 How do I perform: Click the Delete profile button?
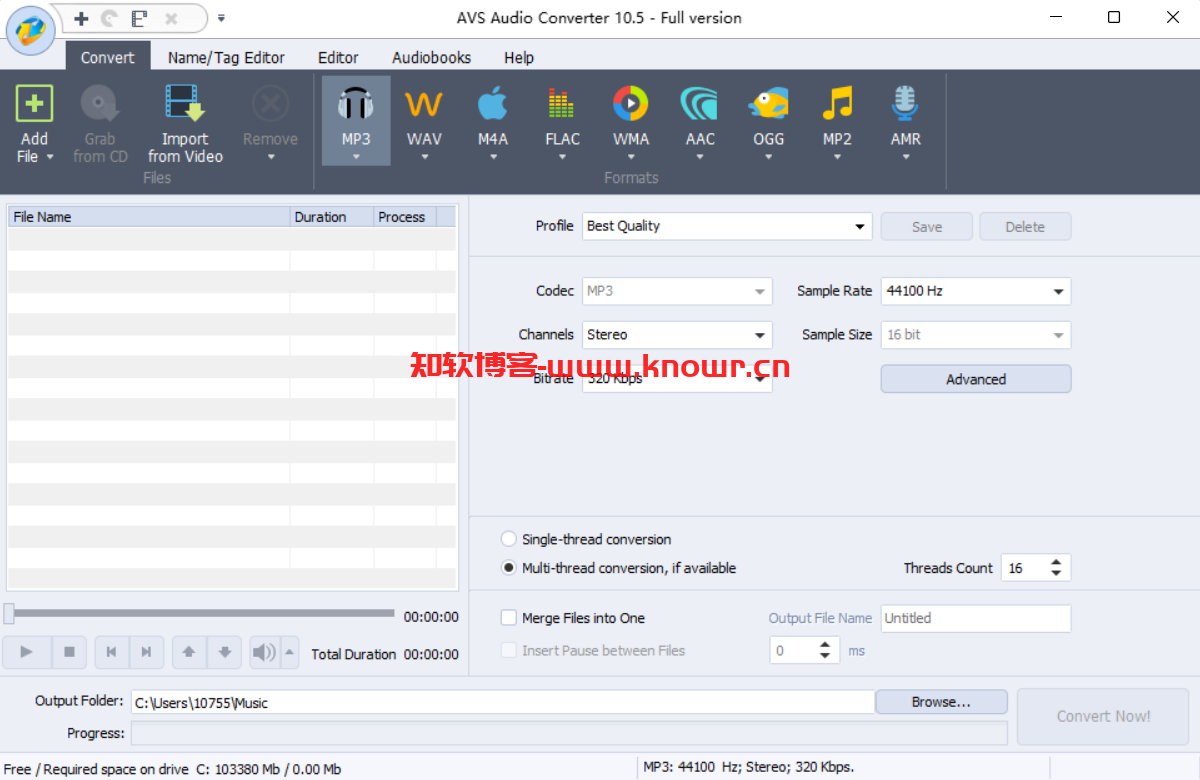(x=1025, y=227)
